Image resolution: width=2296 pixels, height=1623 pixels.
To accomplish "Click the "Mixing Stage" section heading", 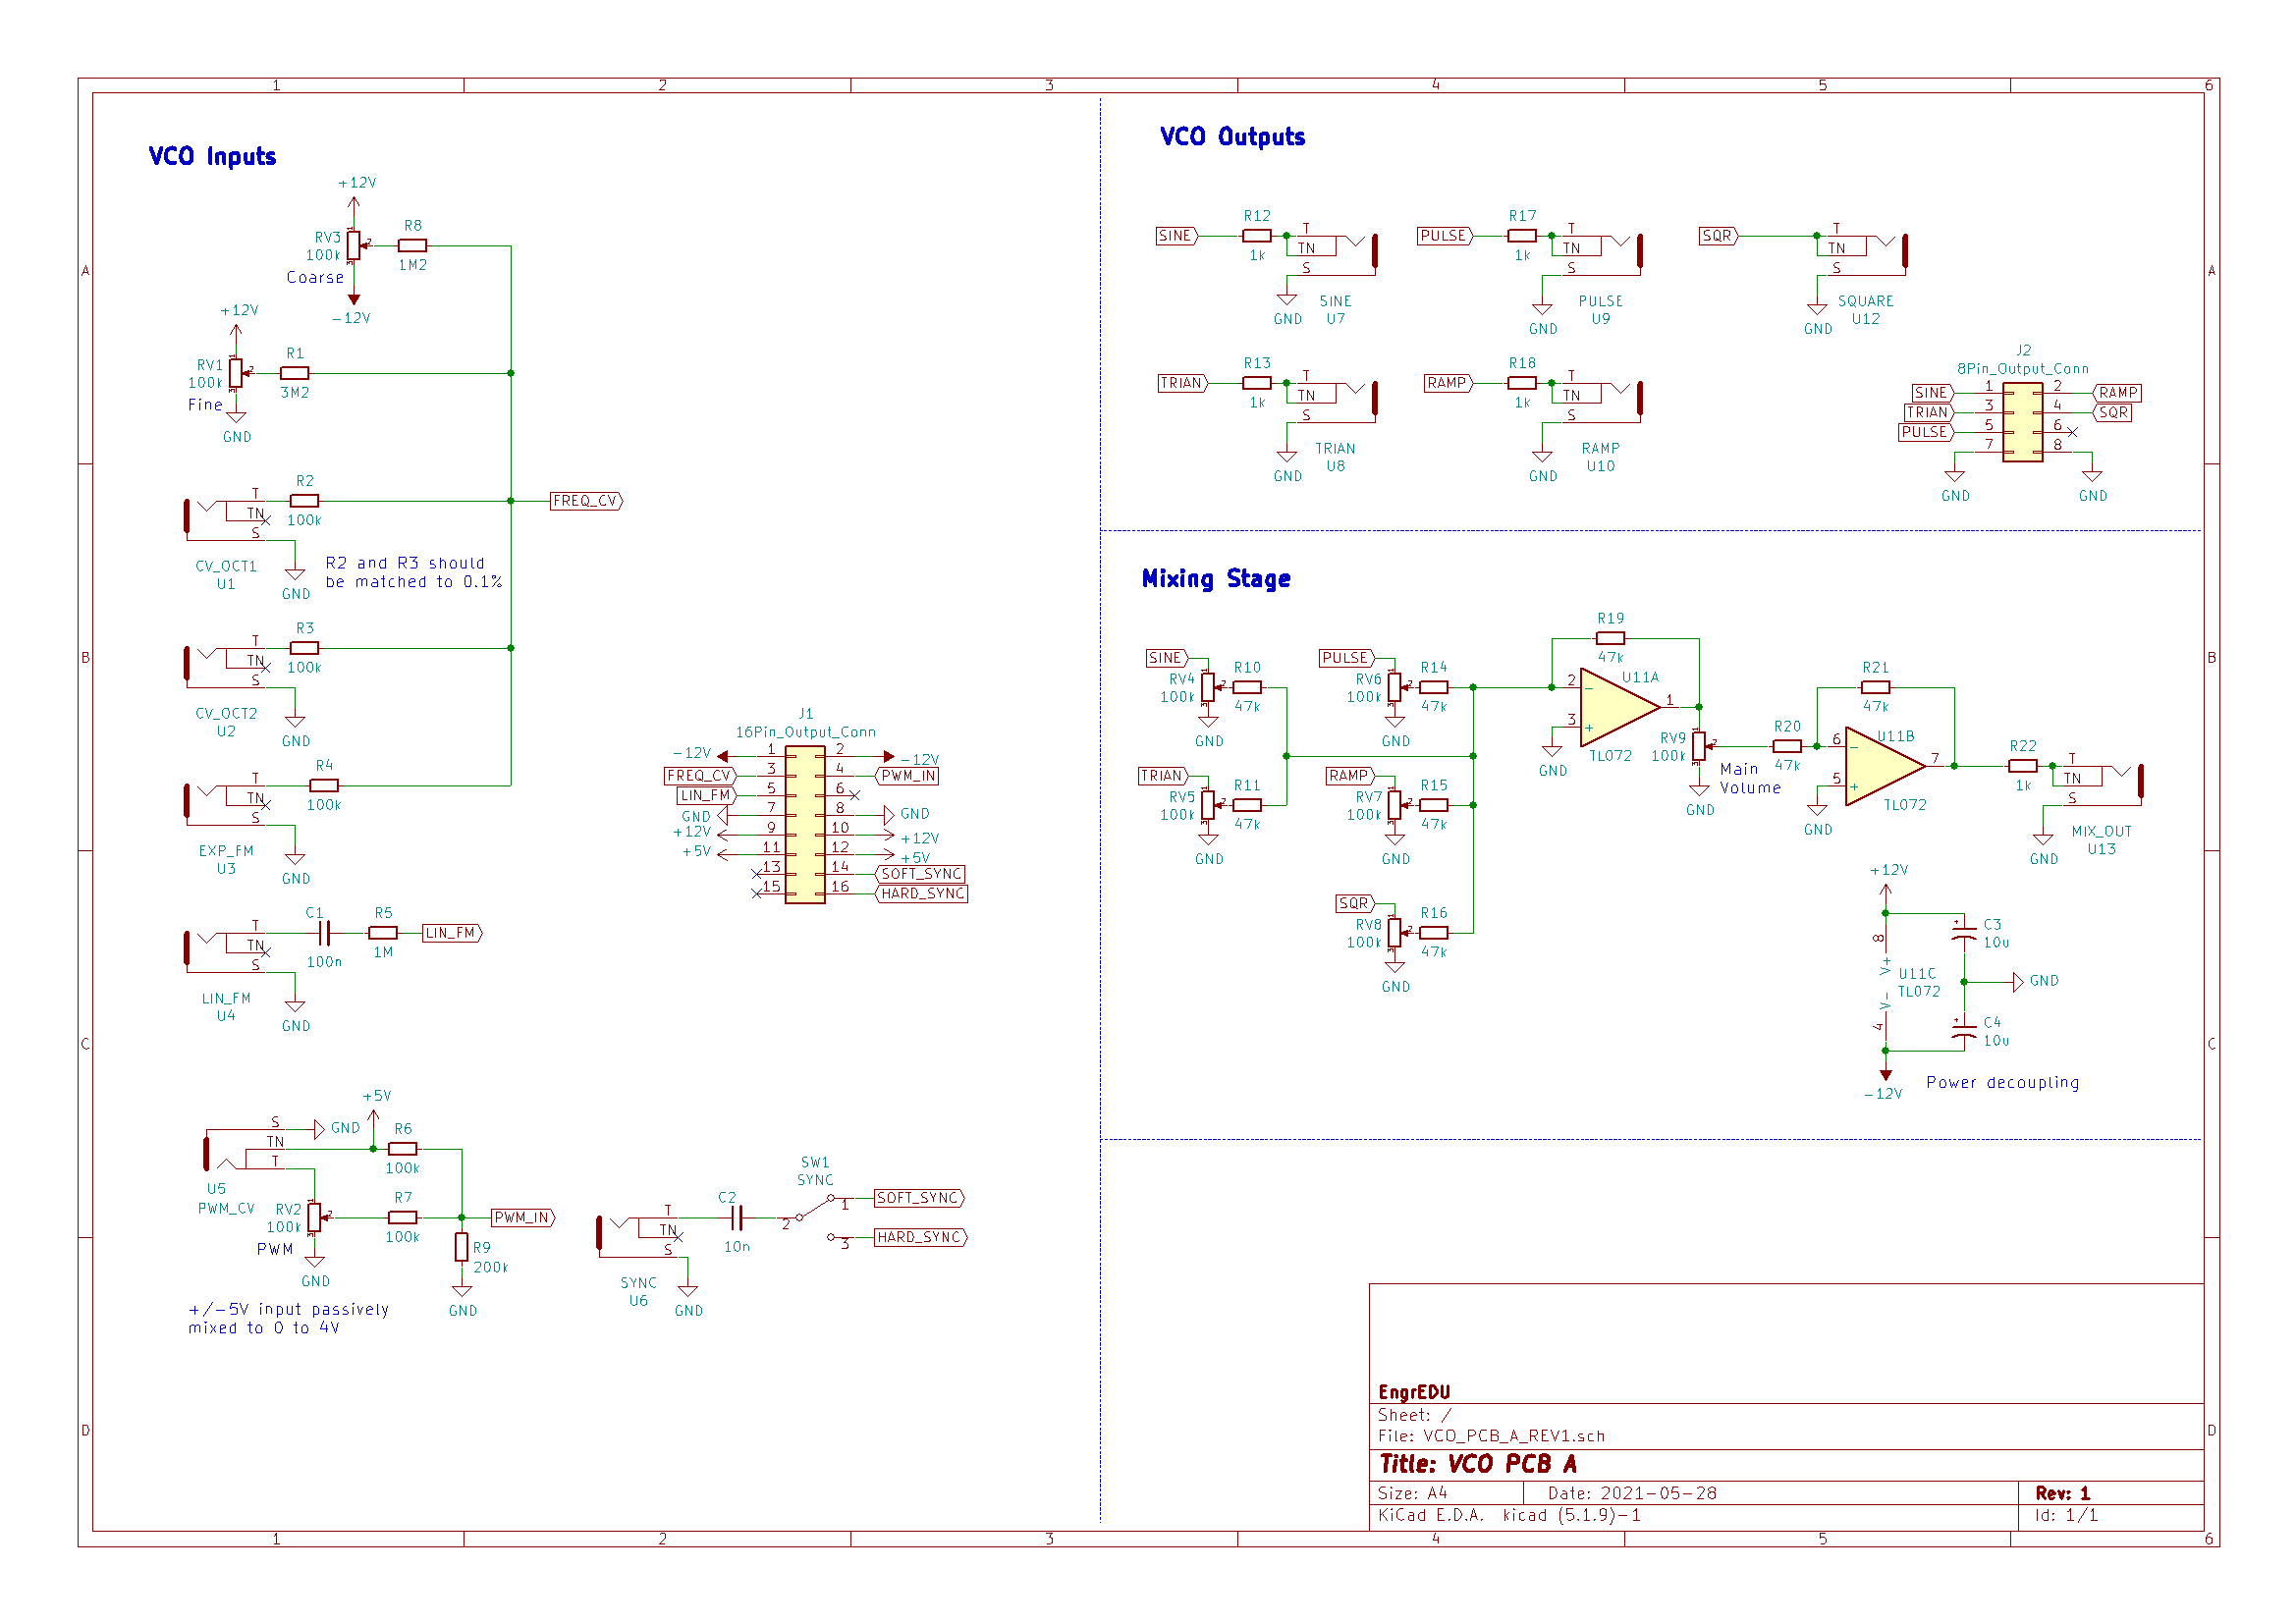I will (x=1215, y=579).
